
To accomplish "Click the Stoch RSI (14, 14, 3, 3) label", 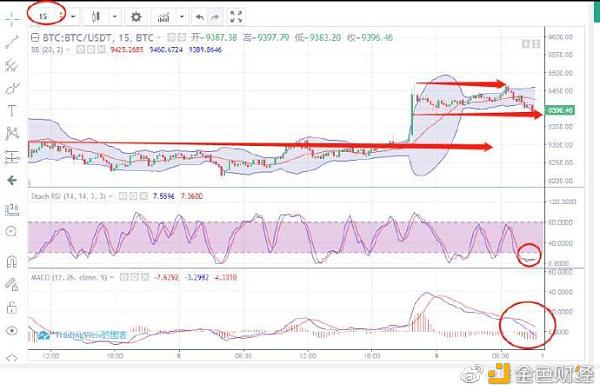I will click(68, 196).
